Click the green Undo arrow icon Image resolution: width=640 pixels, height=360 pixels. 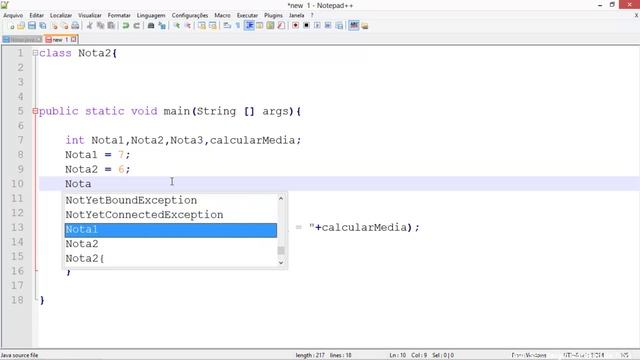(x=126, y=26)
